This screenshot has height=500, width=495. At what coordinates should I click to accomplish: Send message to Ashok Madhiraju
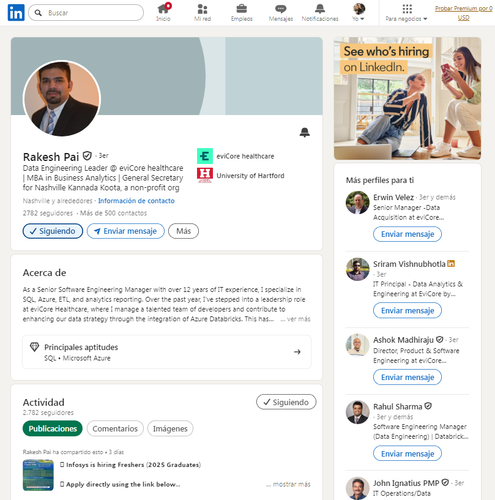tap(407, 377)
